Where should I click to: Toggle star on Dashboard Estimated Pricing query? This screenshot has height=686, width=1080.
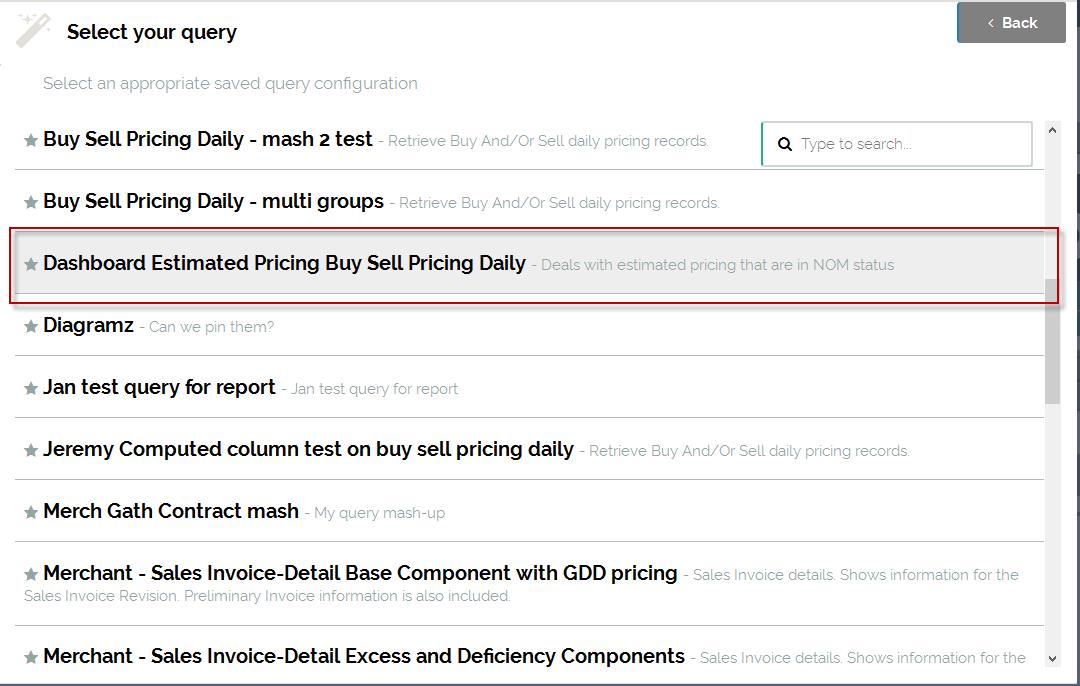coord(31,264)
